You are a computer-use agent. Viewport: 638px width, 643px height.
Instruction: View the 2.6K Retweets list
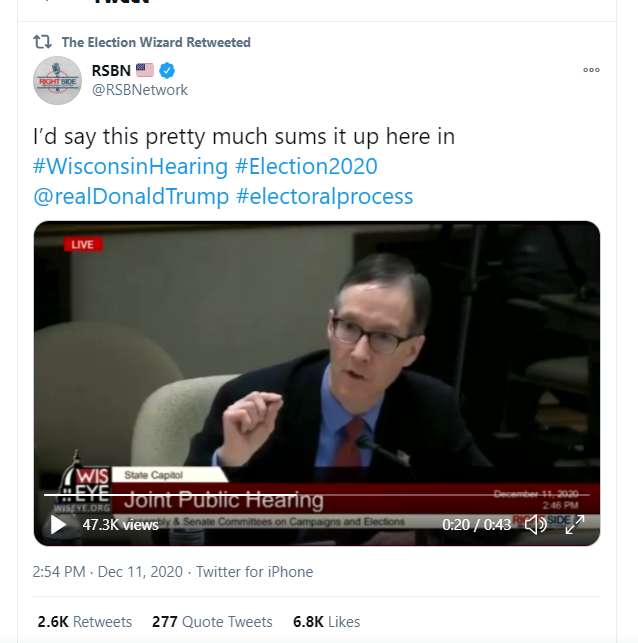tap(85, 621)
